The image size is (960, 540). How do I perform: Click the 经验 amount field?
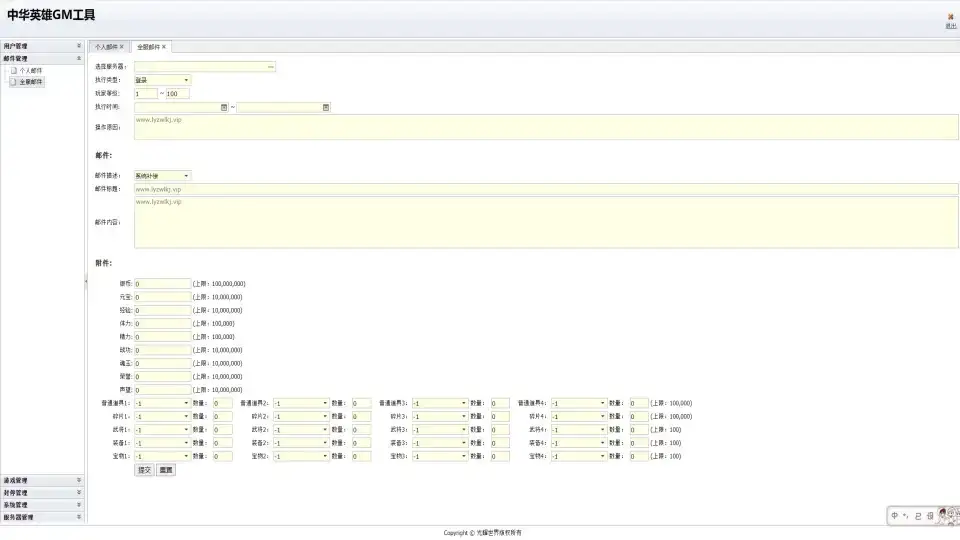[163, 310]
